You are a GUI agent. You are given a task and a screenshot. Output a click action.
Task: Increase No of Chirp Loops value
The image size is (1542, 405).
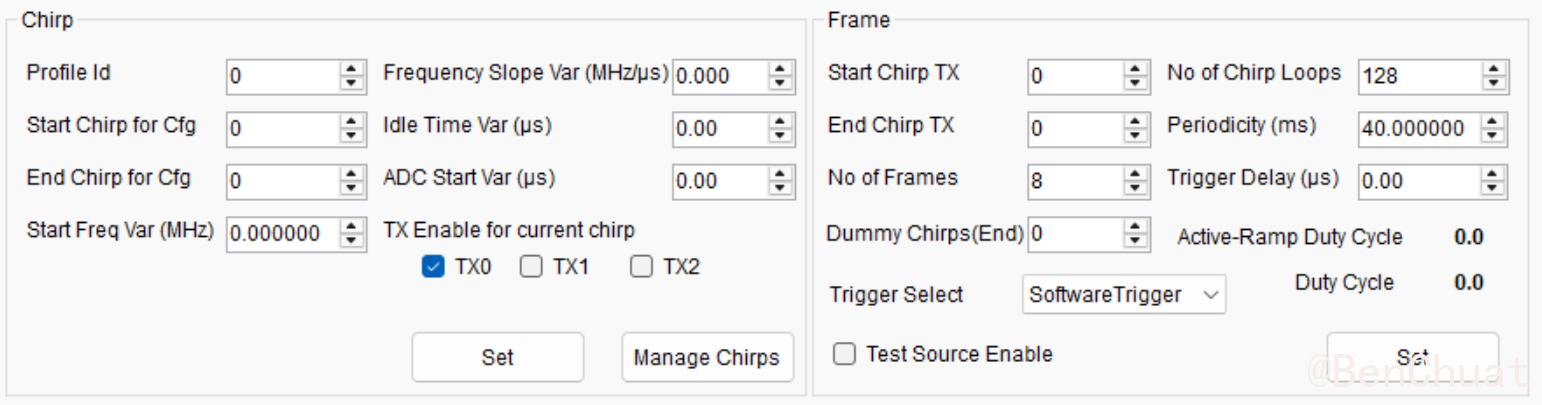tap(1493, 69)
